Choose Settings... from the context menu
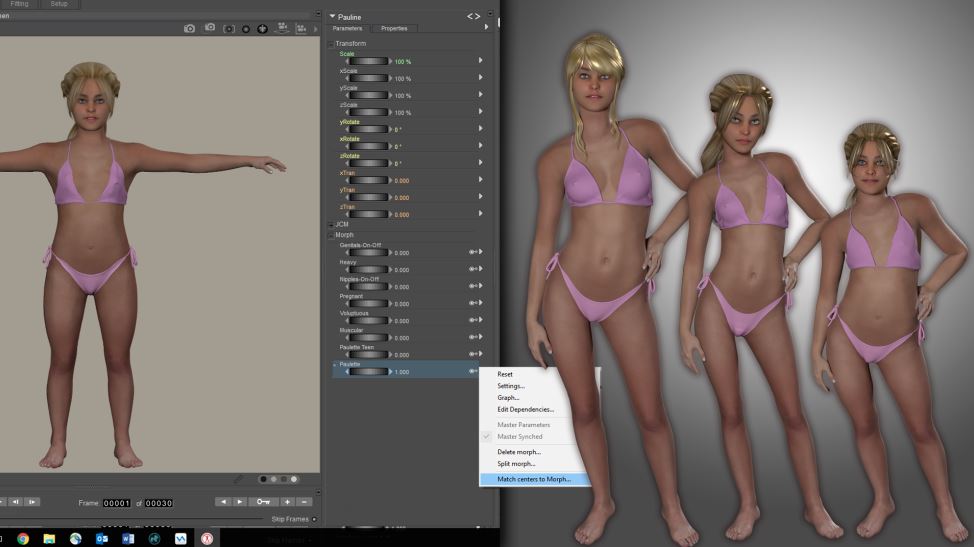 coord(511,386)
